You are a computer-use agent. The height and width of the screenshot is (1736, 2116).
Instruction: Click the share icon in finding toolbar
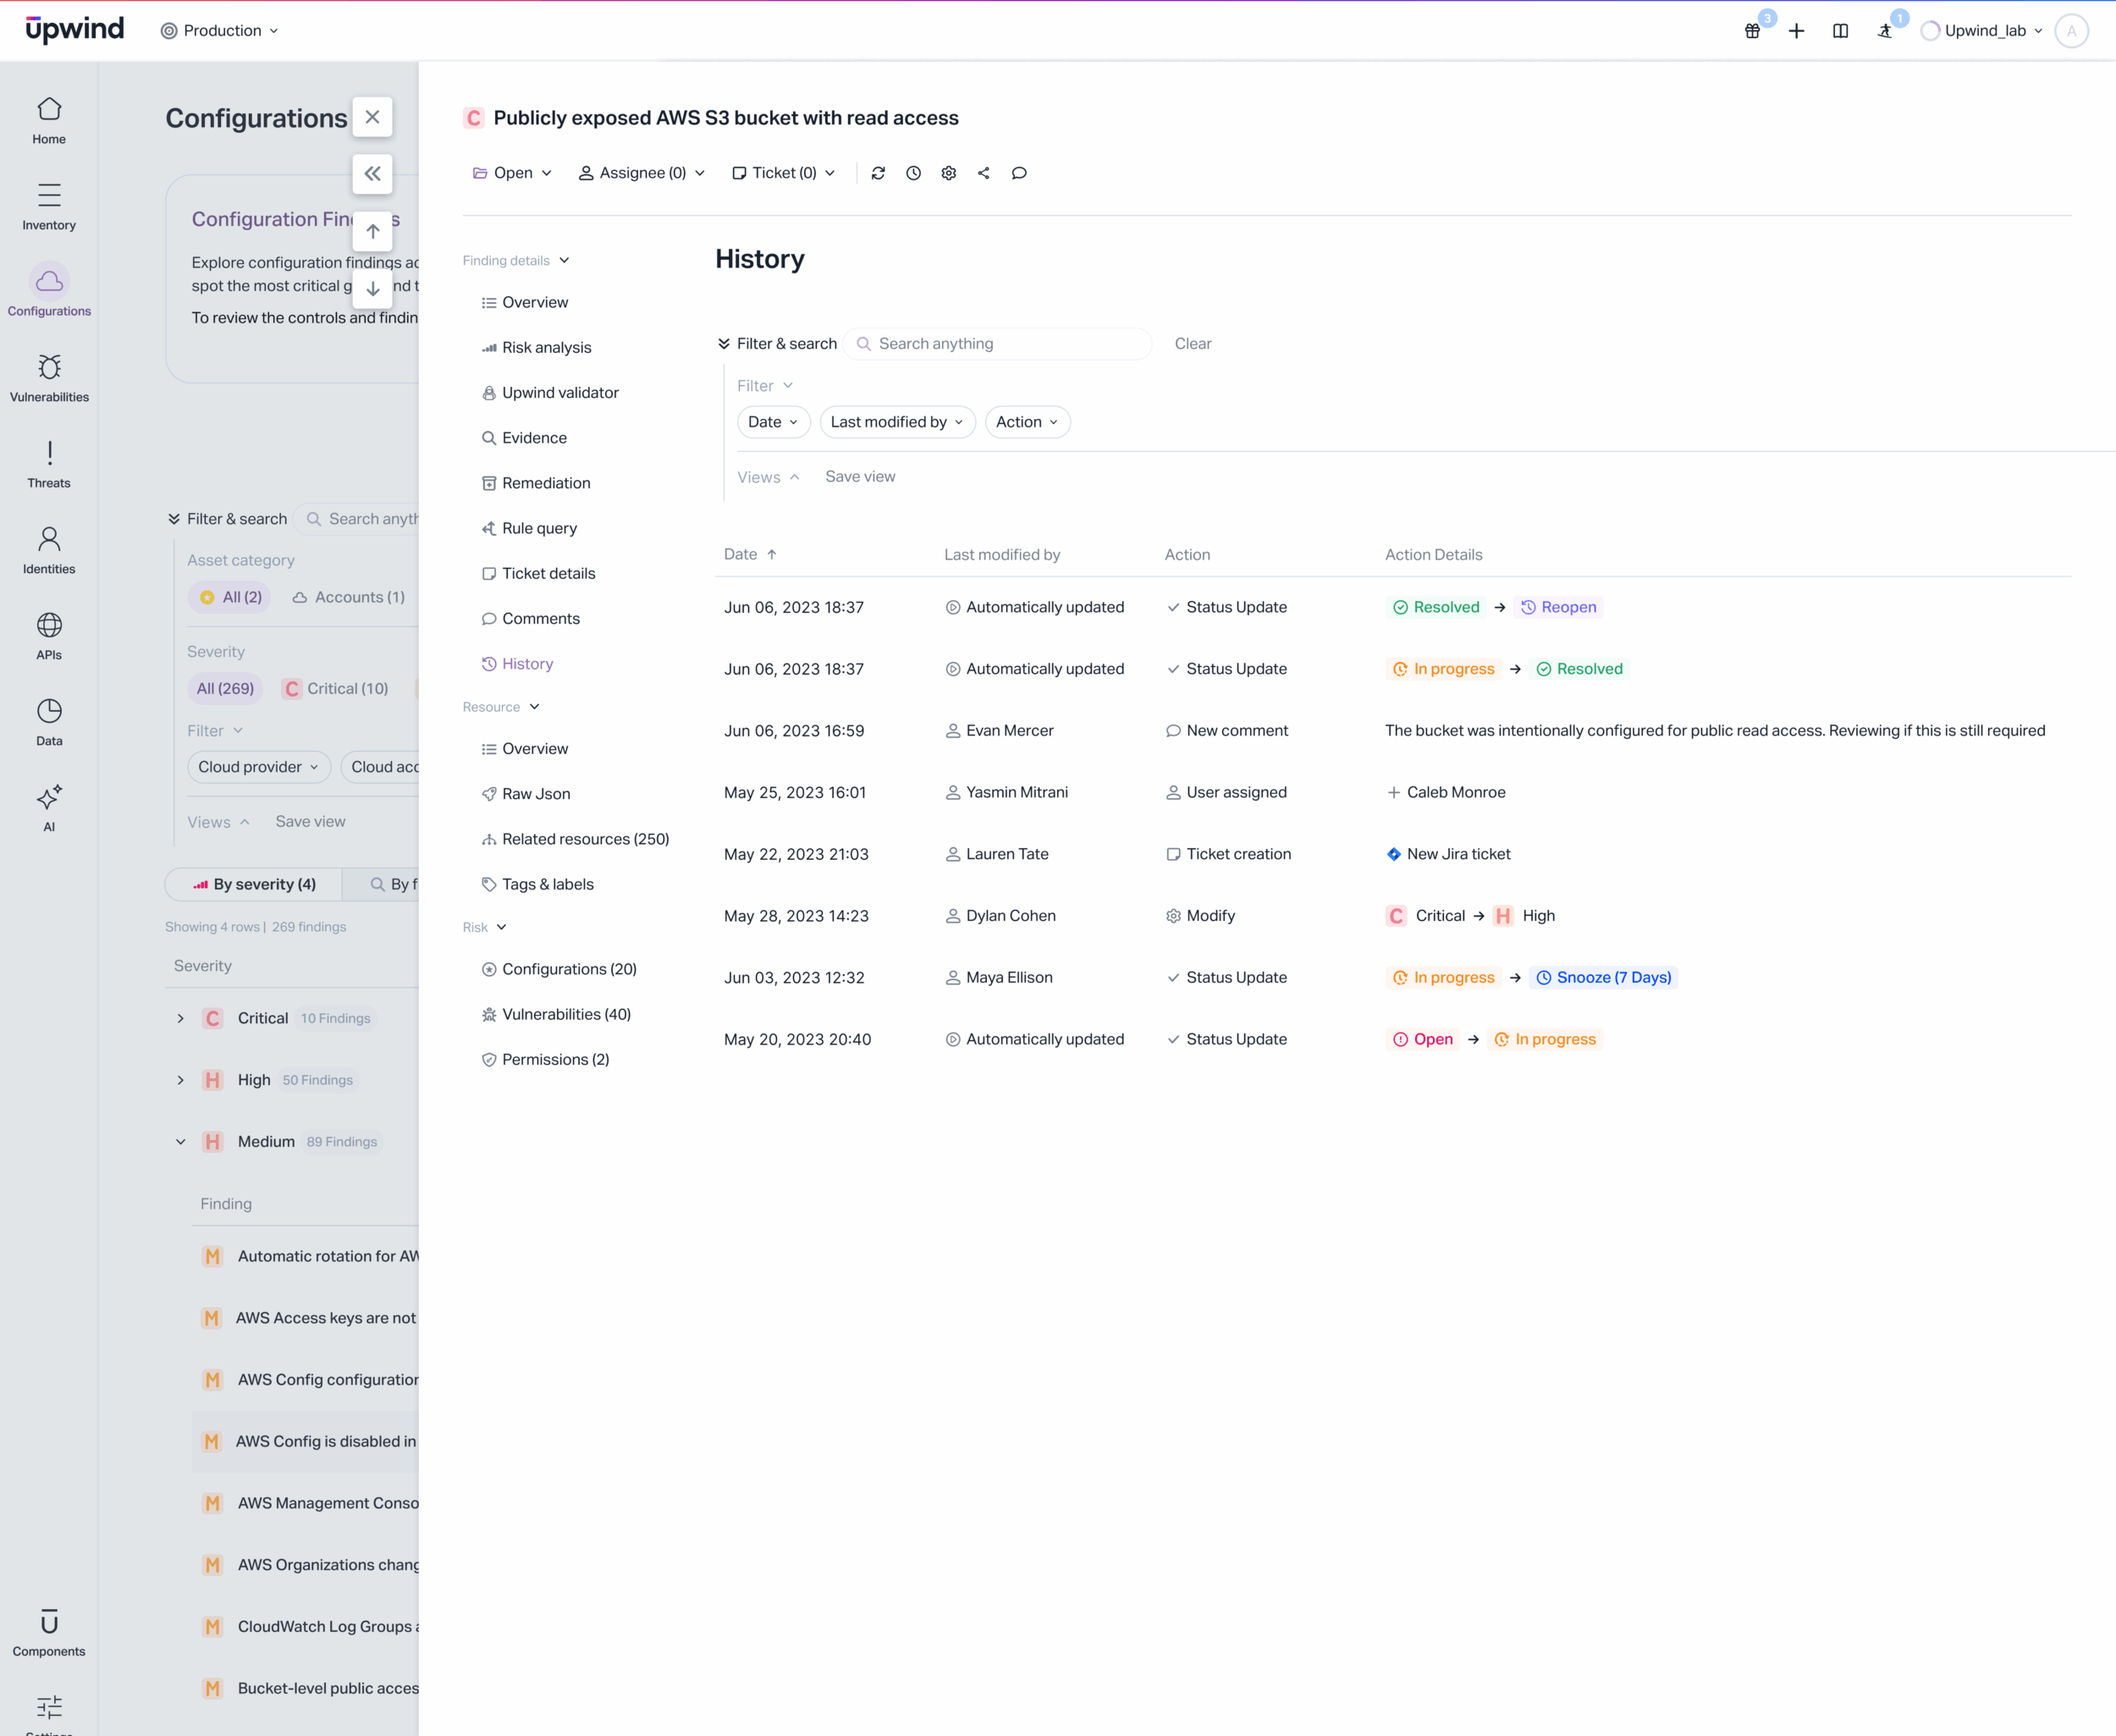pos(984,173)
